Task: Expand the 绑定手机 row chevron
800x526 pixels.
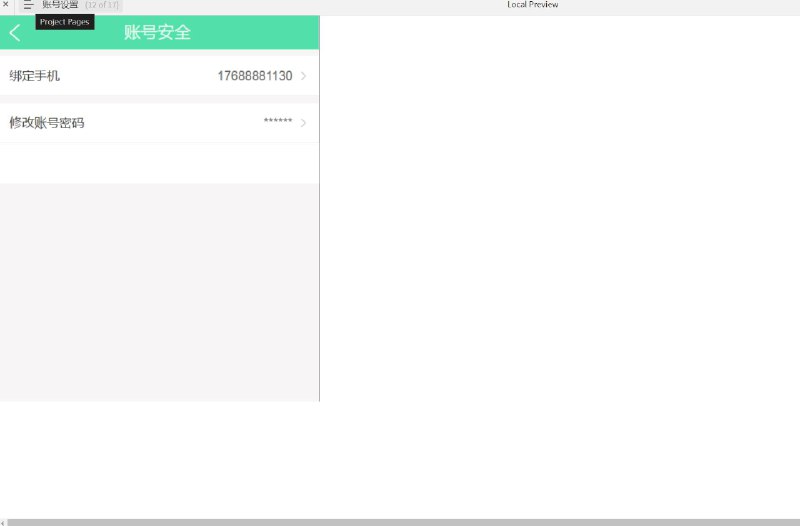Action: [304, 76]
